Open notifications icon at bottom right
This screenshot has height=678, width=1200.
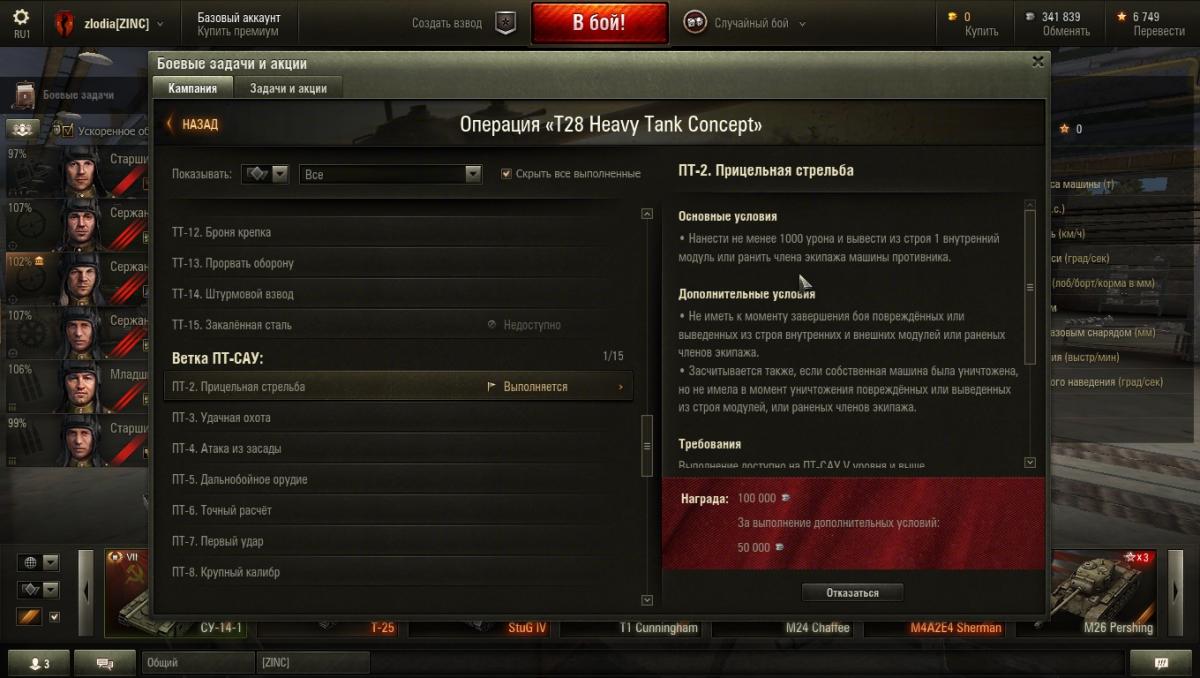tap(1161, 662)
